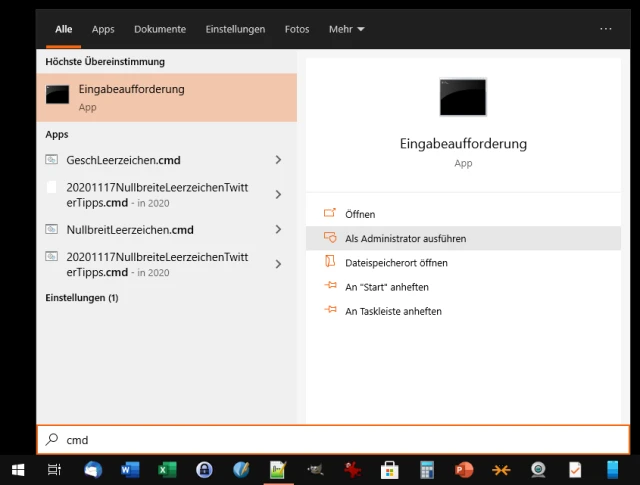Select the Einstellungen filter tab
This screenshot has height=485, width=640.
(234, 30)
